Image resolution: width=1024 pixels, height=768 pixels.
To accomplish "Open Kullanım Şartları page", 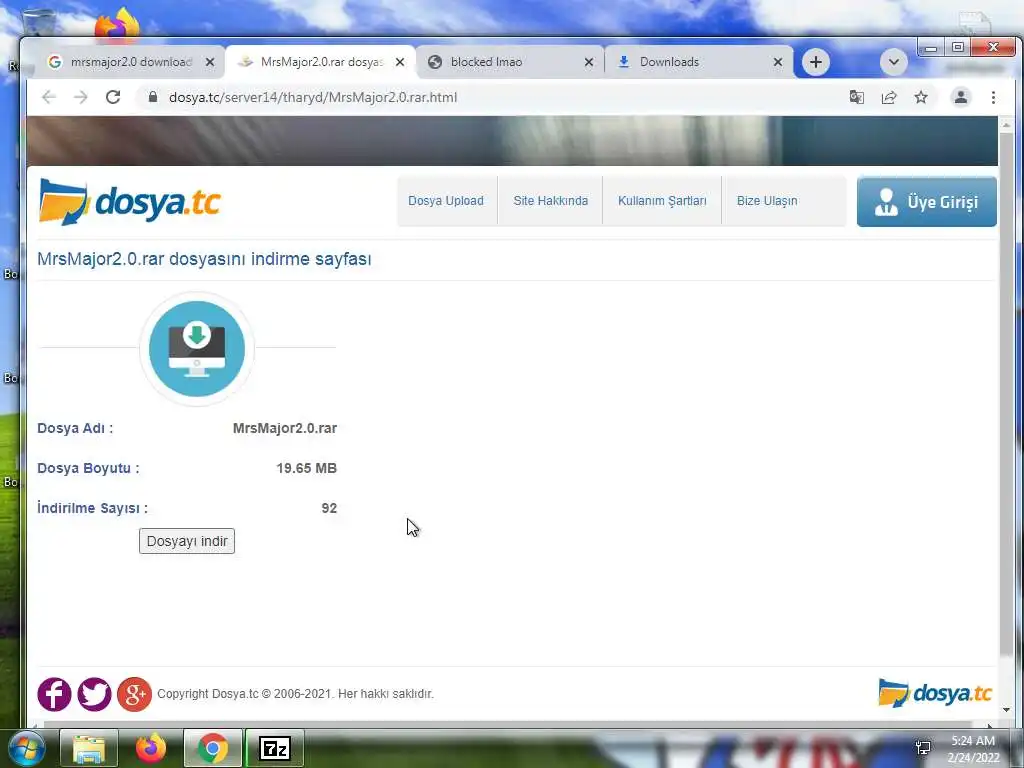I will coord(662,200).
